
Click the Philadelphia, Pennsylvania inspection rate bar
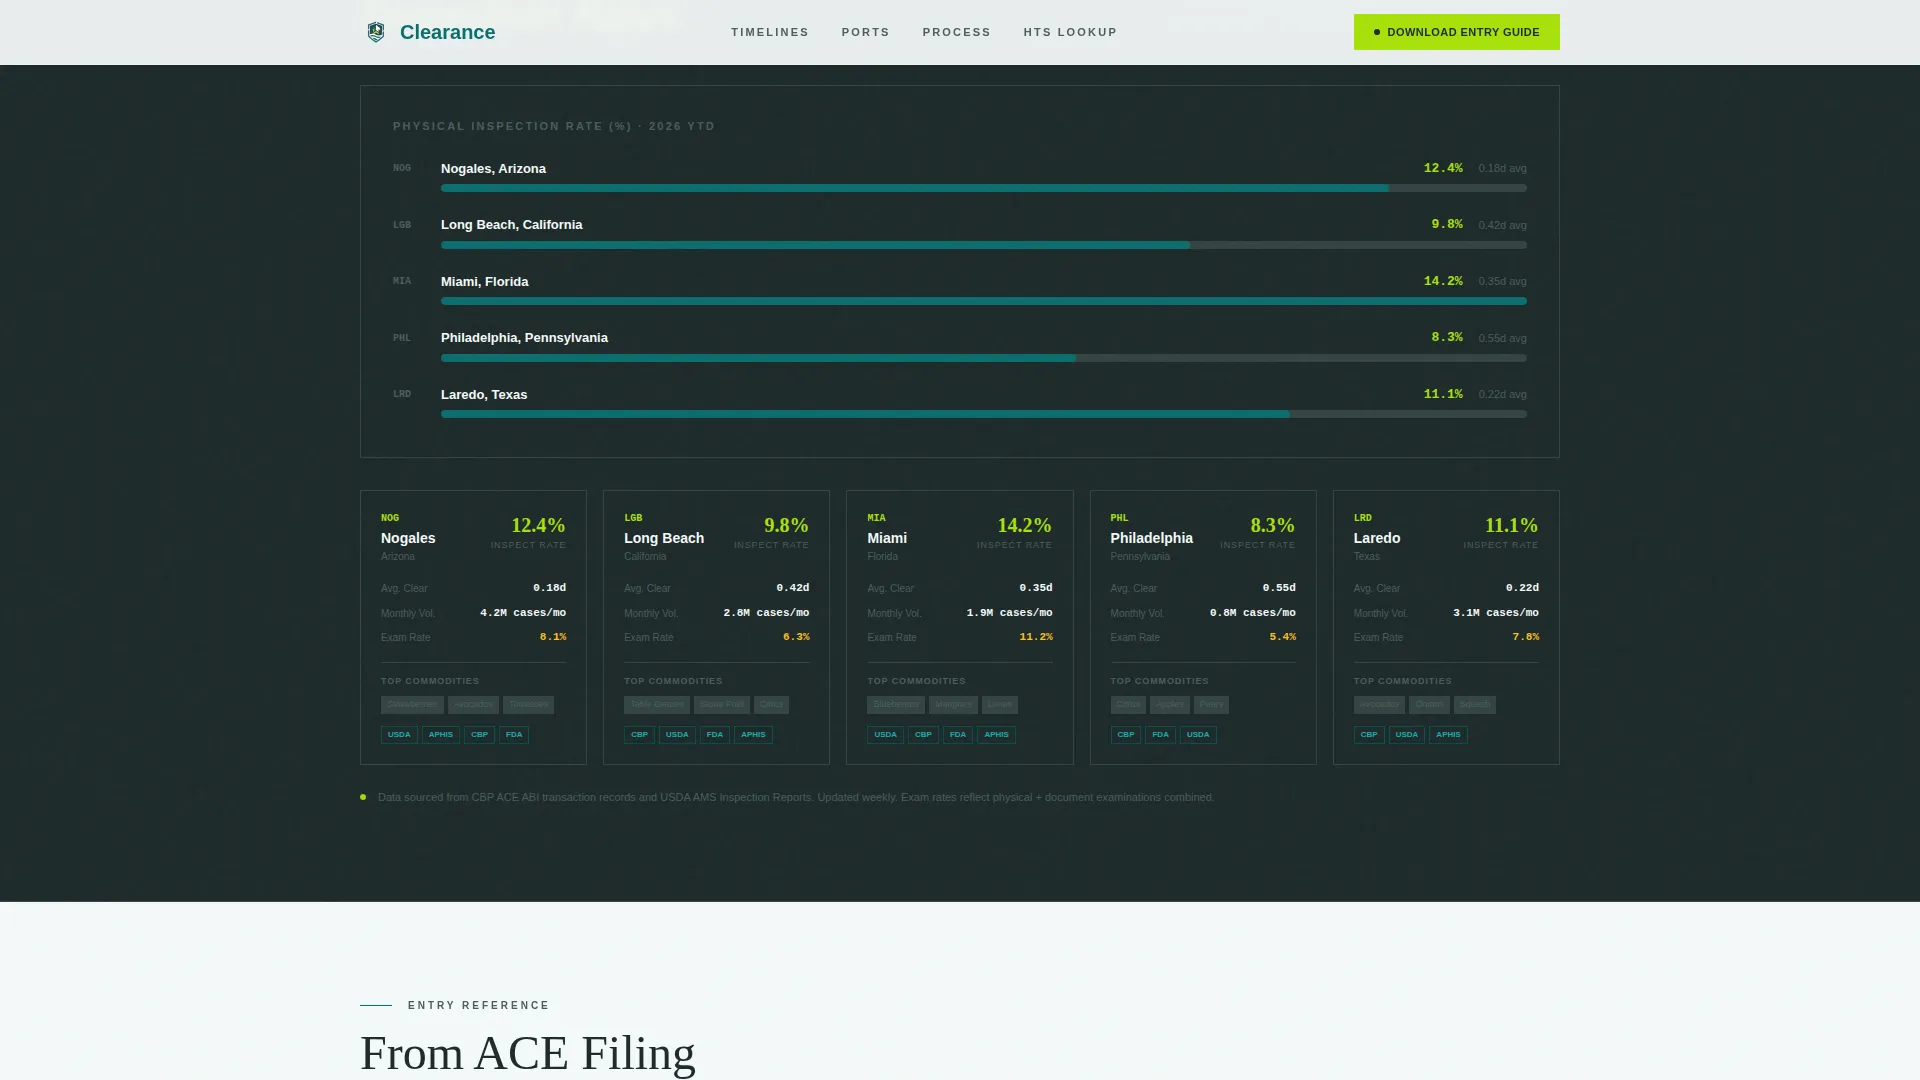(x=984, y=358)
